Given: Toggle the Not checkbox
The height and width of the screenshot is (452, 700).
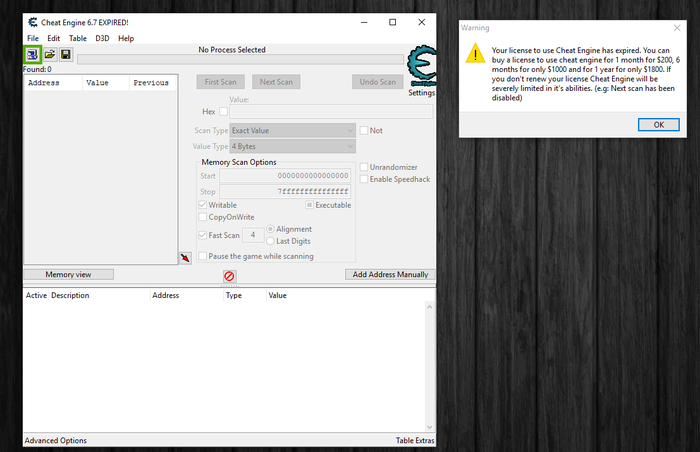Looking at the screenshot, I should (364, 130).
